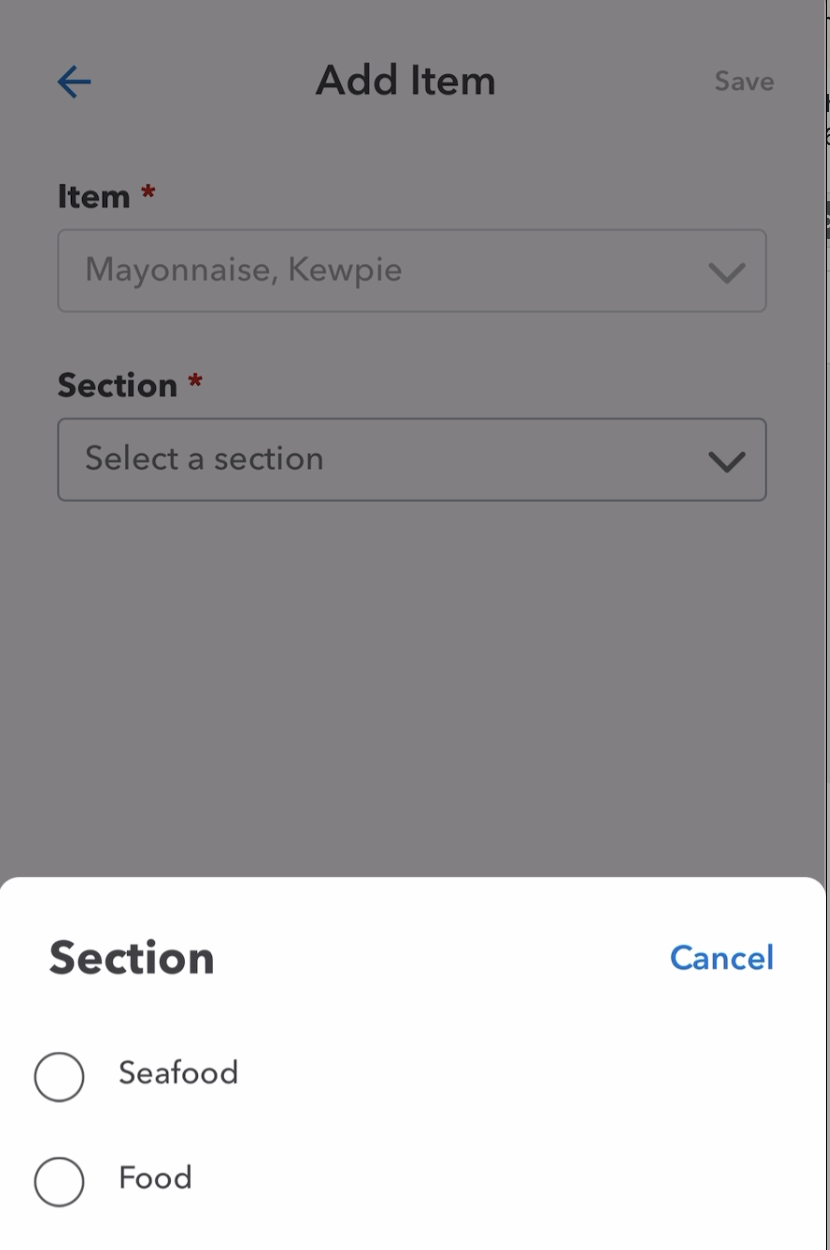The width and height of the screenshot is (830, 1250).
Task: Cancel the Section picker sheet
Action: pyautogui.click(x=721, y=958)
